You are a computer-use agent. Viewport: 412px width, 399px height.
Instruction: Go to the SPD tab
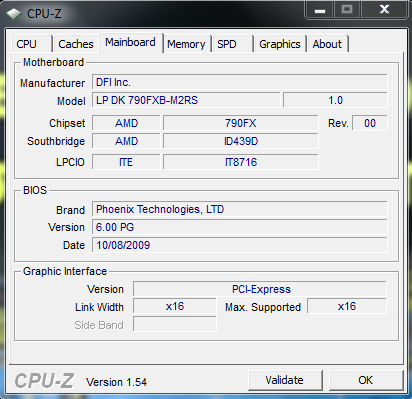point(232,44)
